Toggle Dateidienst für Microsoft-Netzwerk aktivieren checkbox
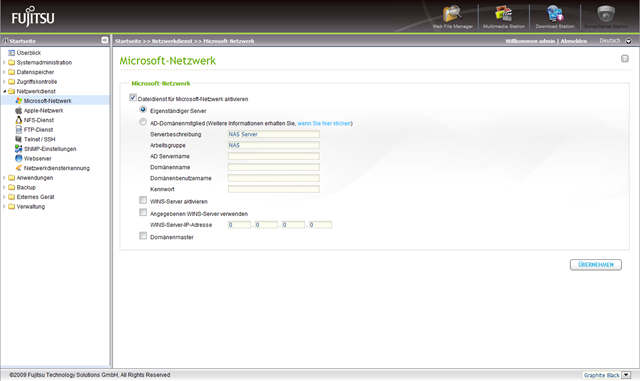 click(x=133, y=98)
